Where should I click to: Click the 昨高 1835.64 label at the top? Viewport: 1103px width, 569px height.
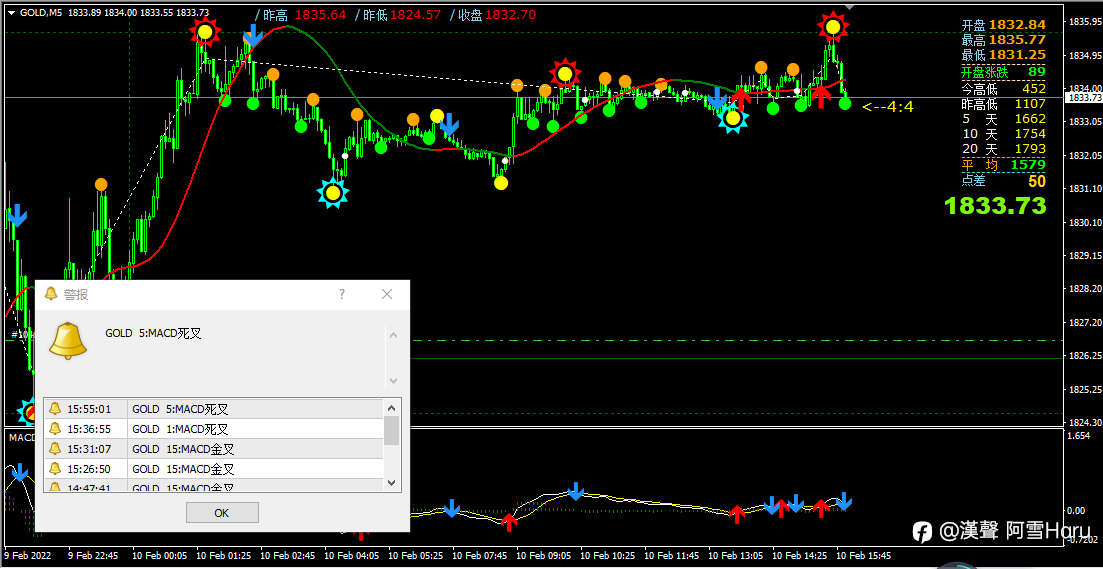click(300, 15)
